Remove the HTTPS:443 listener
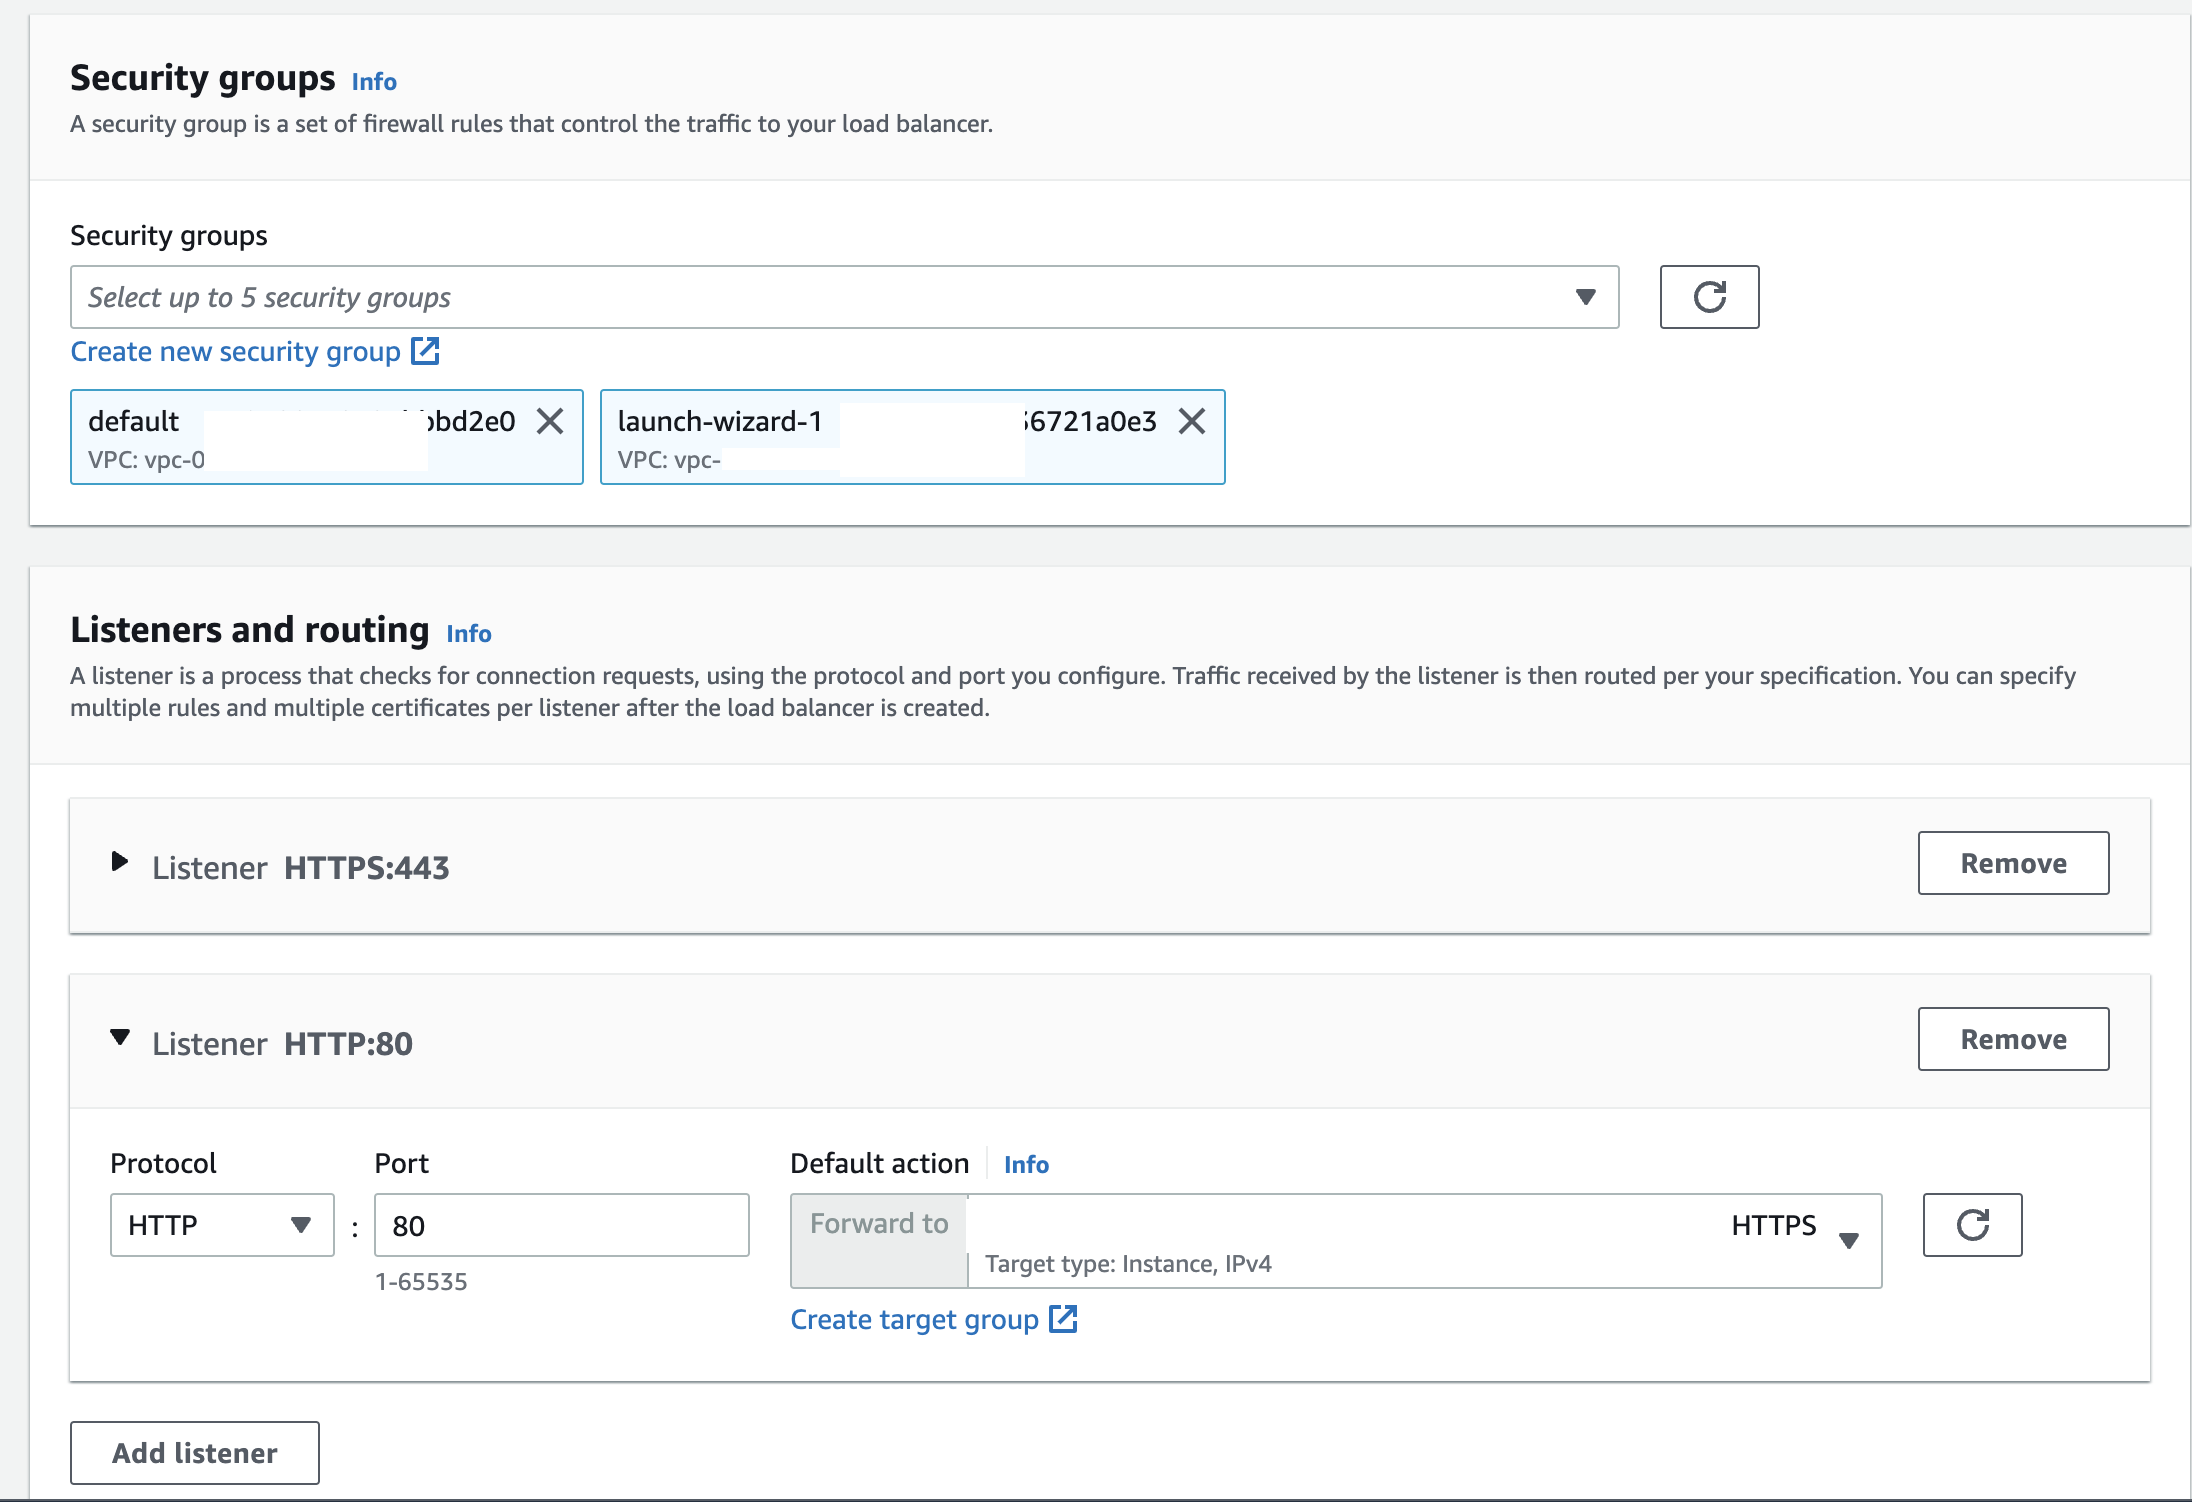The width and height of the screenshot is (2192, 1502). [2013, 863]
